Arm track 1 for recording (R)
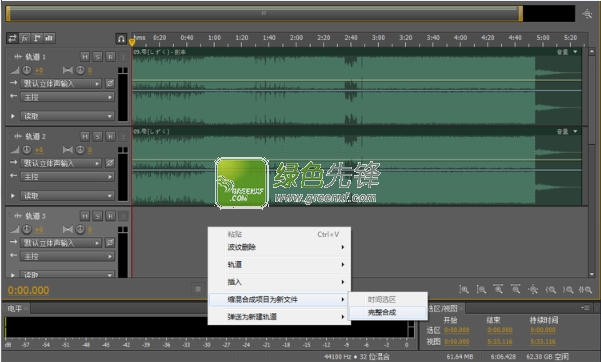Image resolution: width=601 pixels, height=362 pixels. 110,57
